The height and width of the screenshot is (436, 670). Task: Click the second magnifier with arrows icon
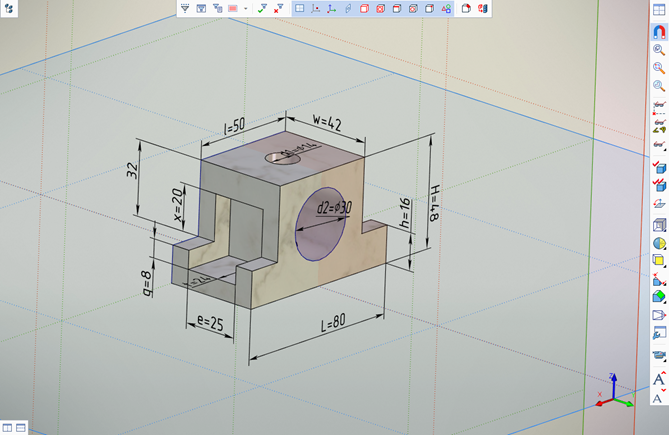tap(659, 68)
